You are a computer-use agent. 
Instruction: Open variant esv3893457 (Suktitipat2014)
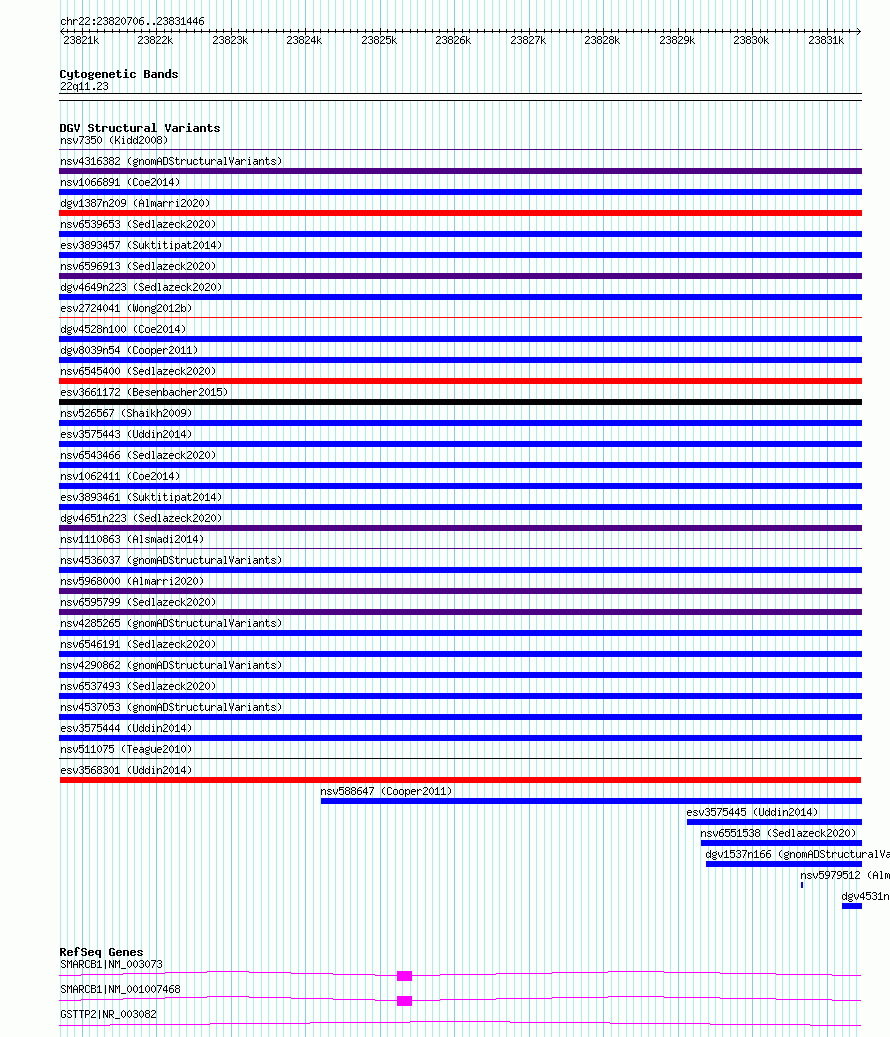(141, 245)
